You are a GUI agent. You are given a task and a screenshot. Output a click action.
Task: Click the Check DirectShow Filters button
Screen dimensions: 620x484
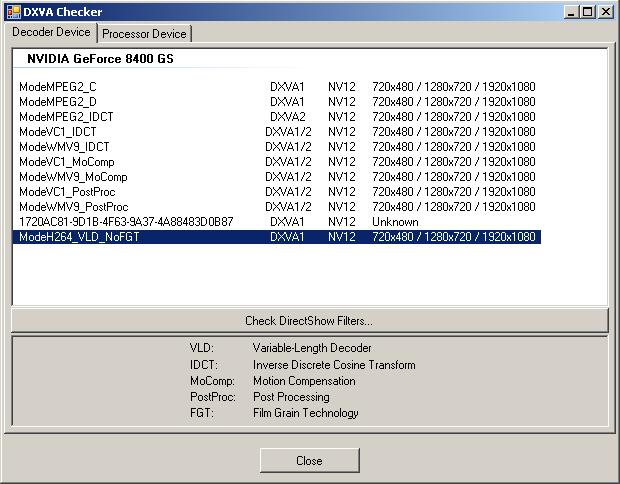coord(309,321)
